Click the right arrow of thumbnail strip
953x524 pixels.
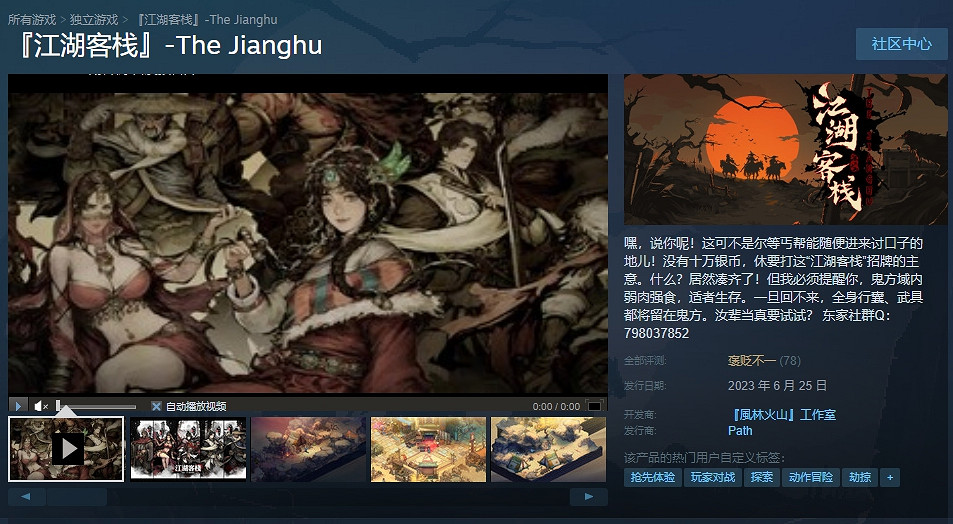click(588, 497)
